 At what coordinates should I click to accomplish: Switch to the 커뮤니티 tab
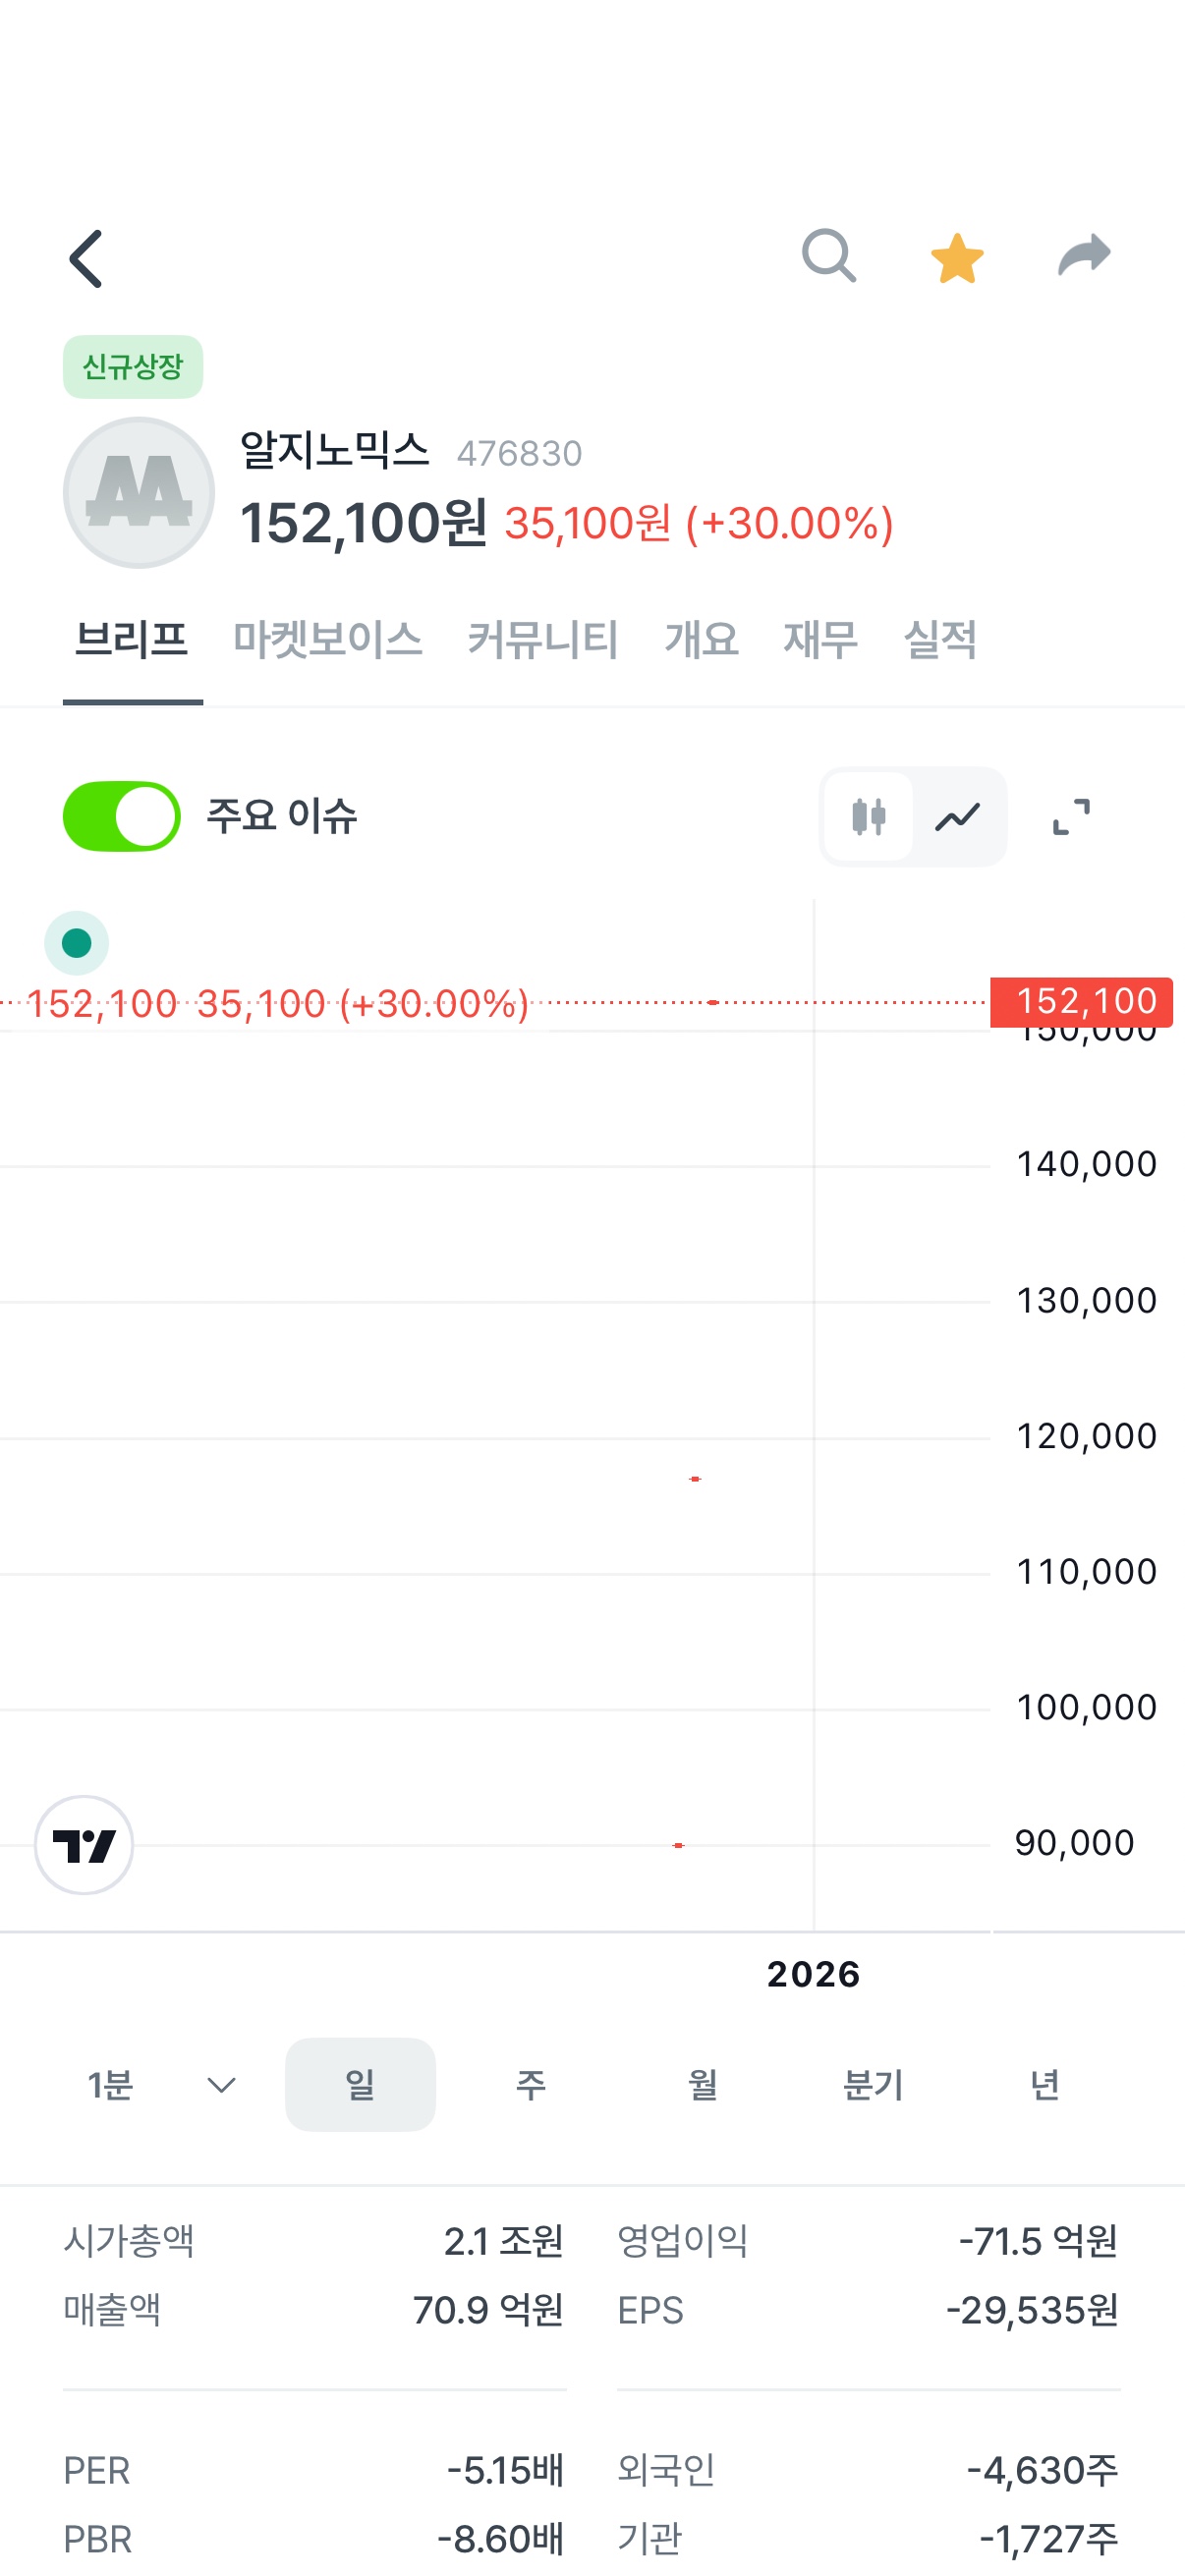pyautogui.click(x=543, y=640)
